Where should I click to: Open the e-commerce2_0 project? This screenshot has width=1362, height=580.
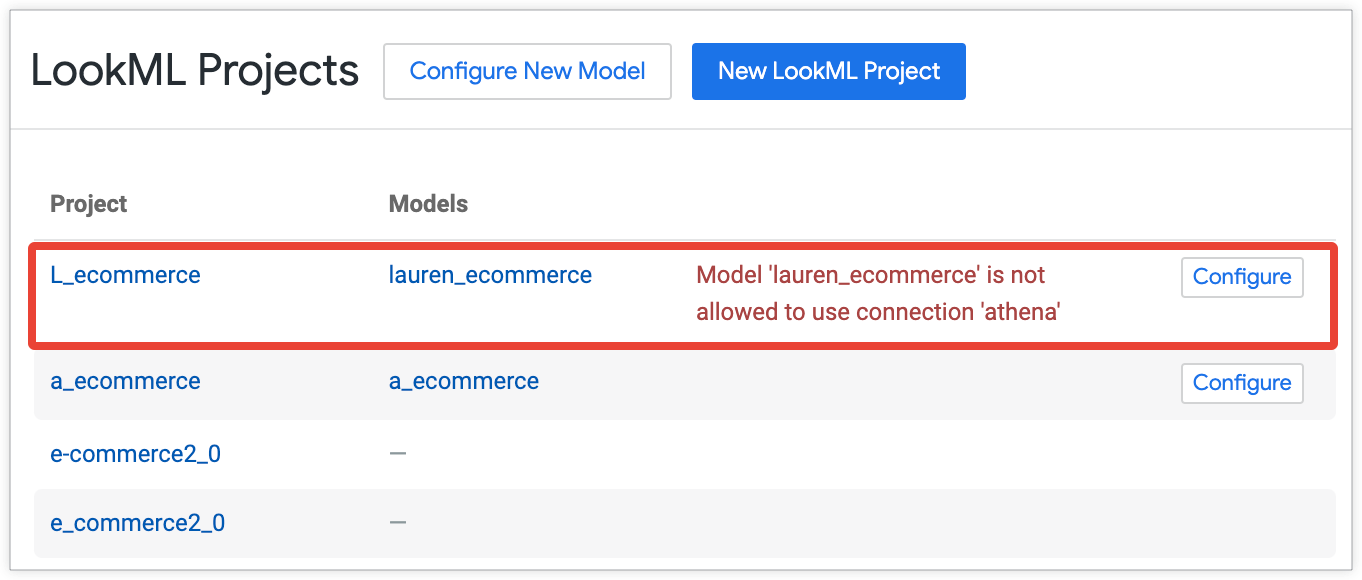coord(135,453)
